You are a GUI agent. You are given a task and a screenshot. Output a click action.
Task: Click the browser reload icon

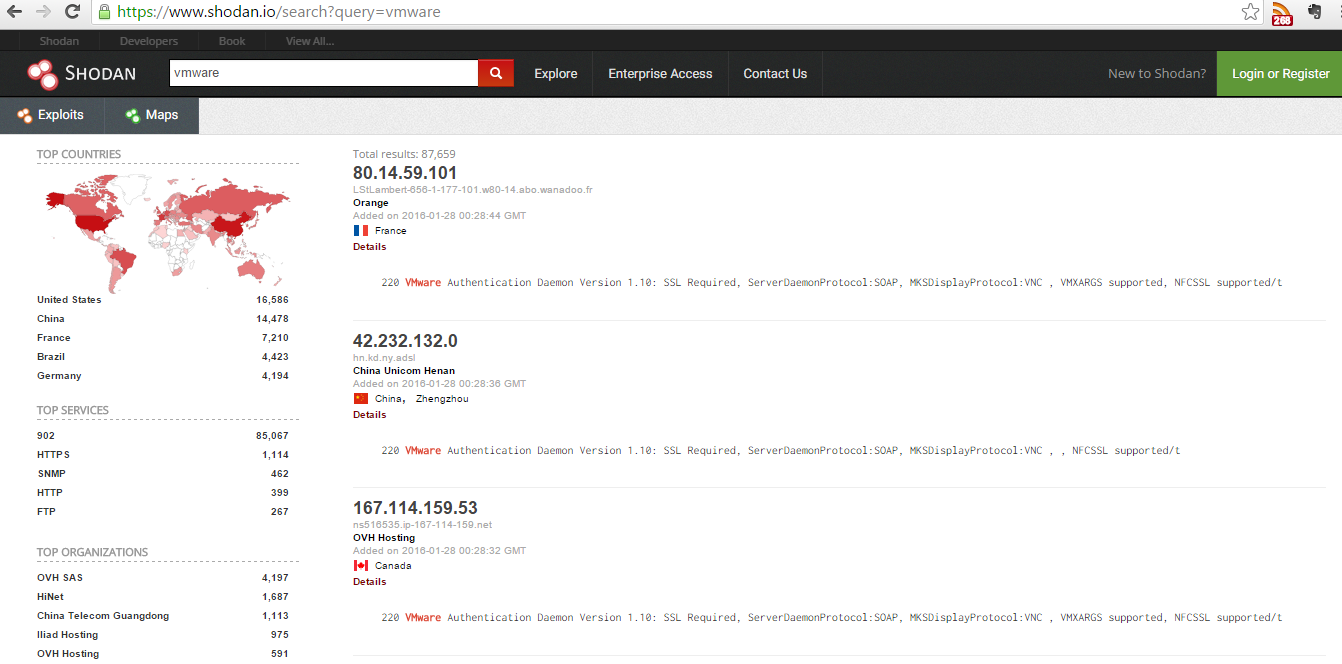tap(72, 12)
